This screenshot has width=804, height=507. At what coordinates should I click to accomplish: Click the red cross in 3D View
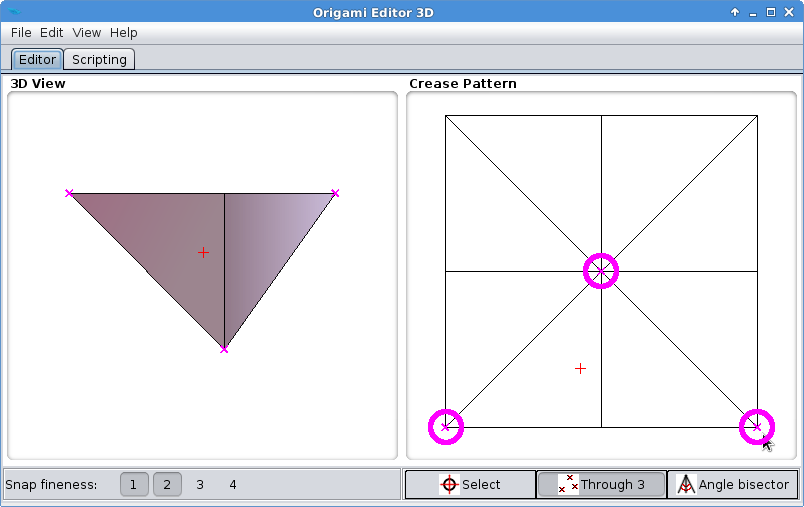click(x=204, y=253)
